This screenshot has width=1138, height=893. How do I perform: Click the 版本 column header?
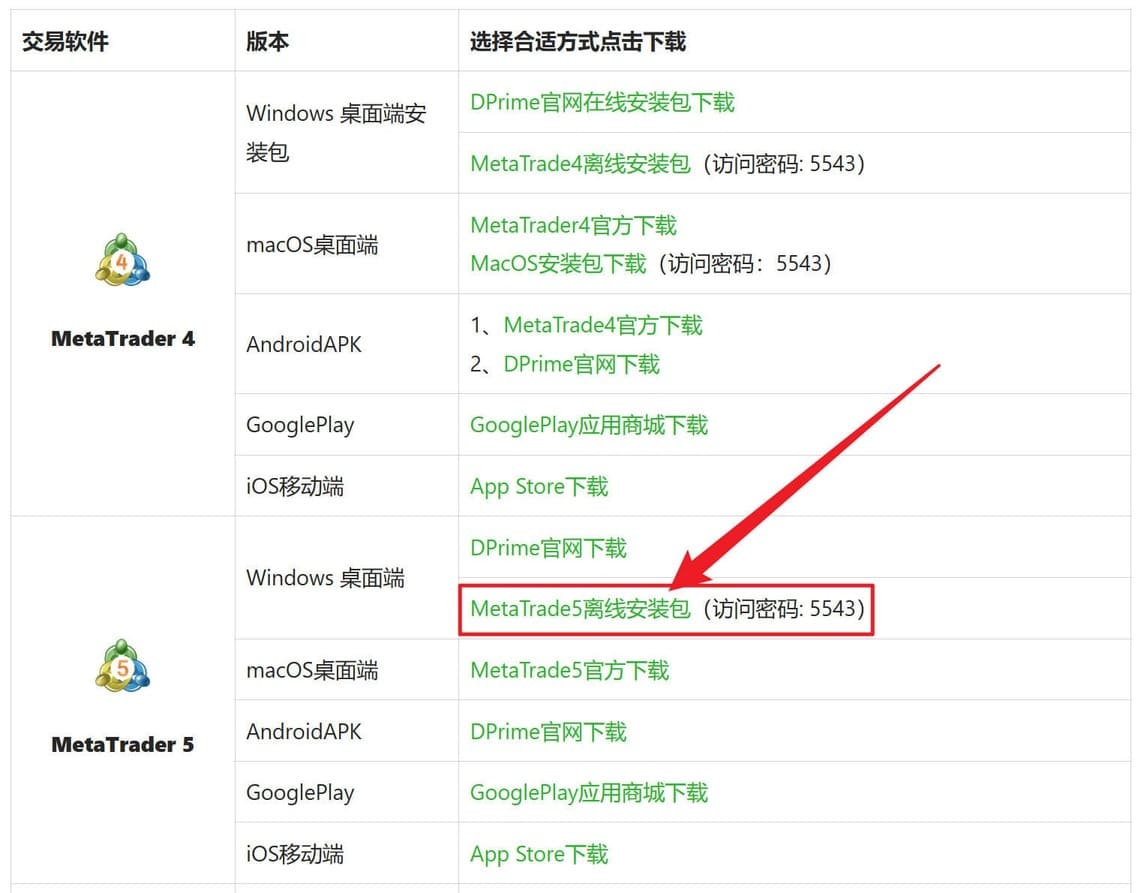[267, 41]
